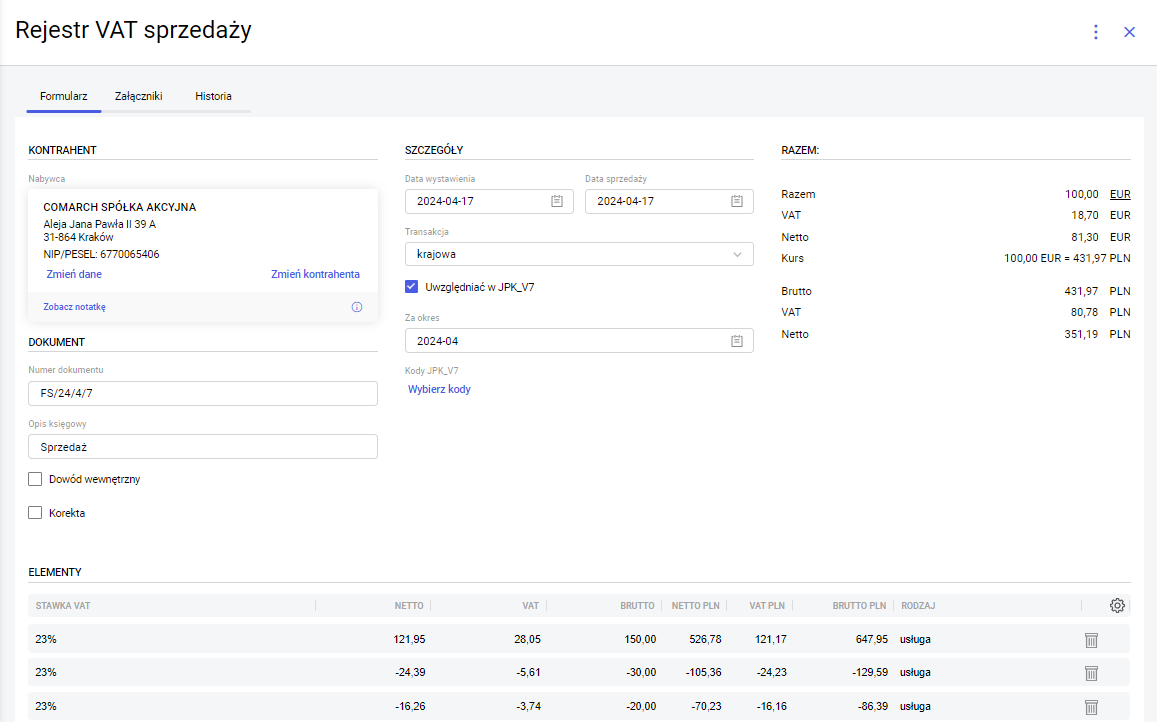Delete the -24,39 netto row
The width and height of the screenshot is (1157, 722).
1092,673
